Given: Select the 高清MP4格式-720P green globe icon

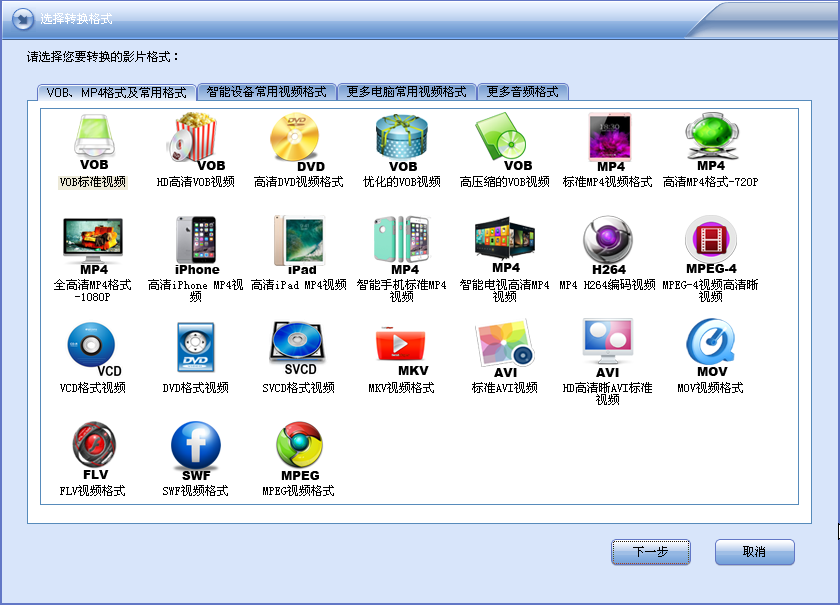Looking at the screenshot, I should coord(711,142).
